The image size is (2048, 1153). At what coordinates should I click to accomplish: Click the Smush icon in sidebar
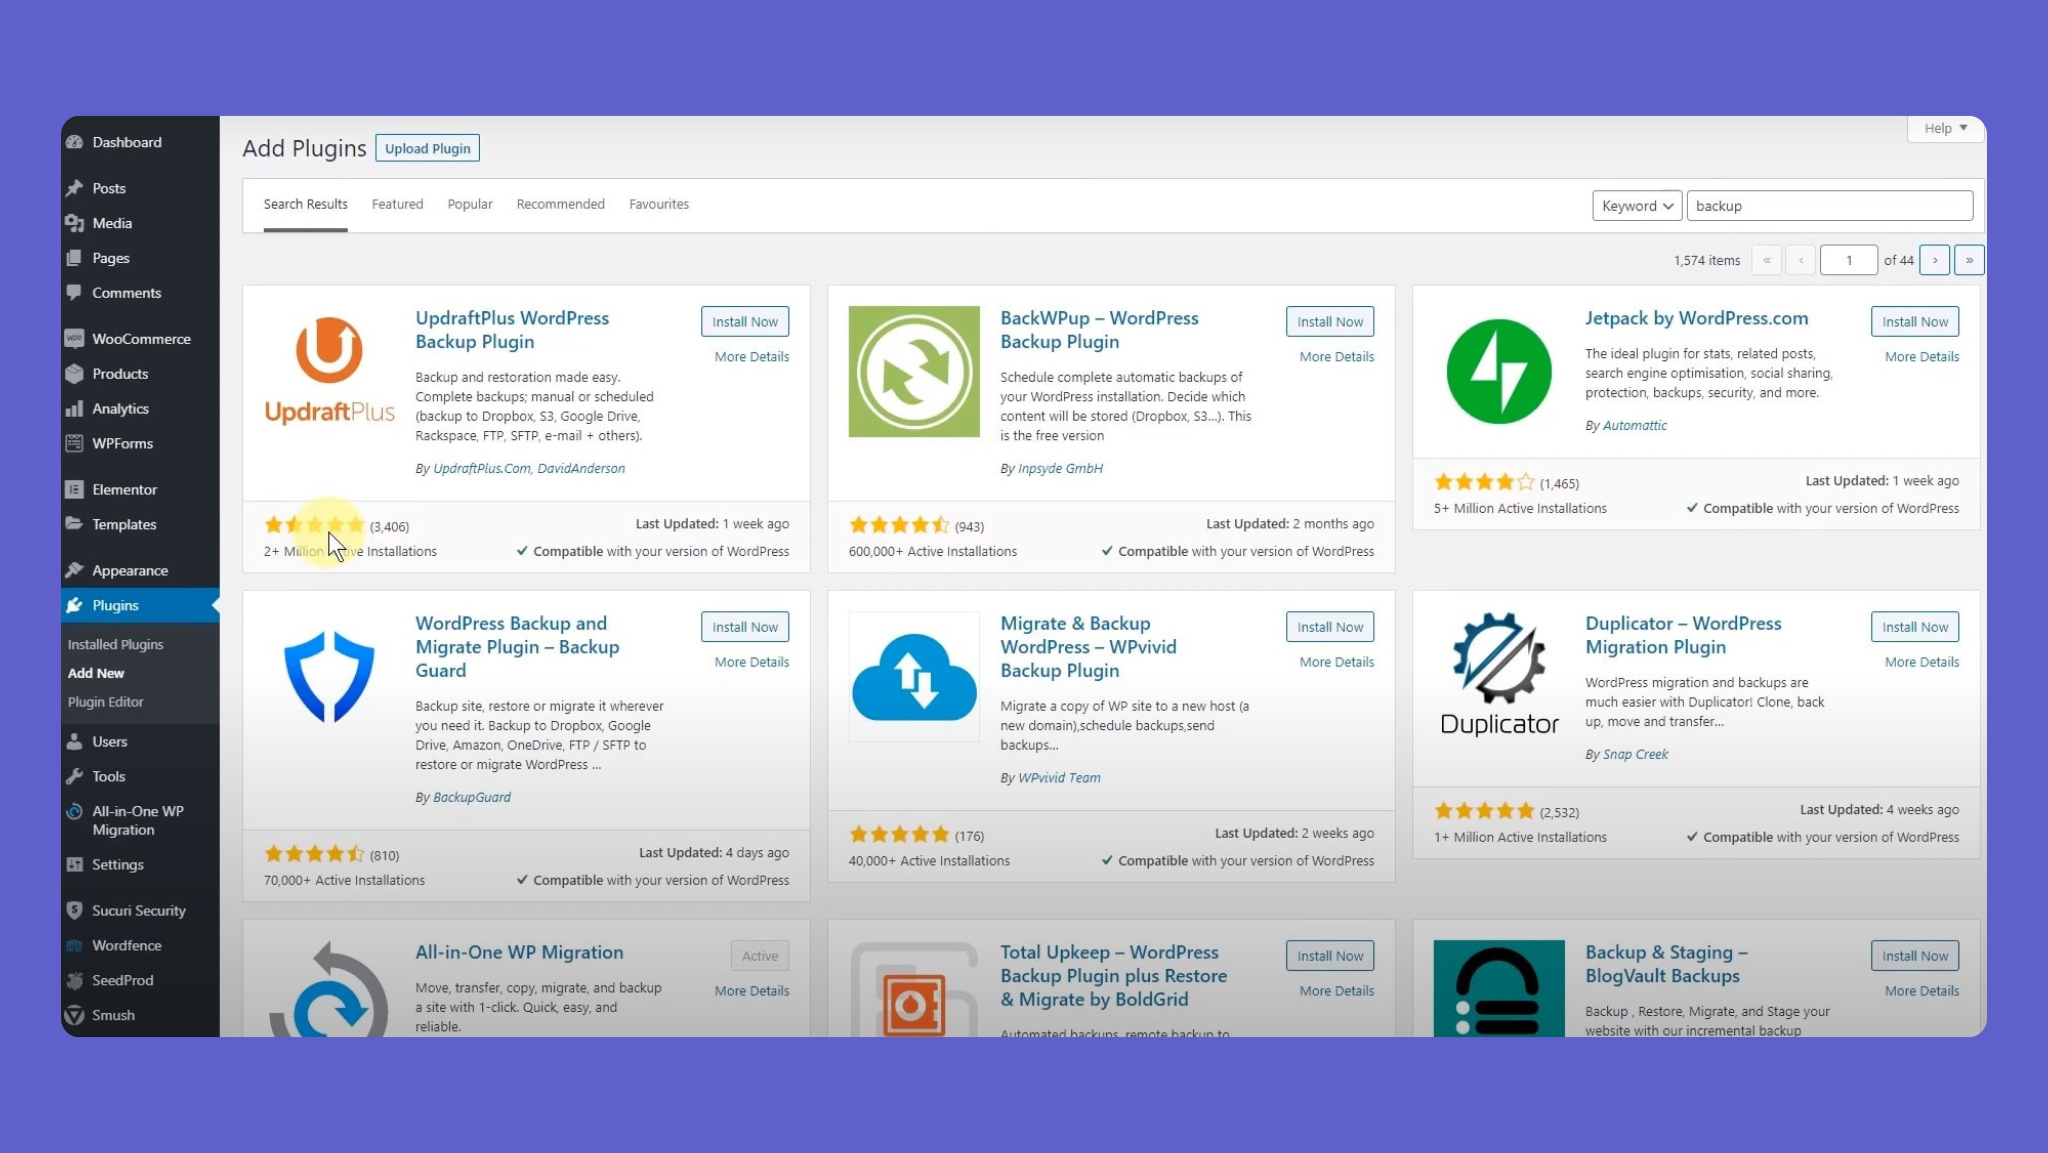click(x=74, y=1015)
